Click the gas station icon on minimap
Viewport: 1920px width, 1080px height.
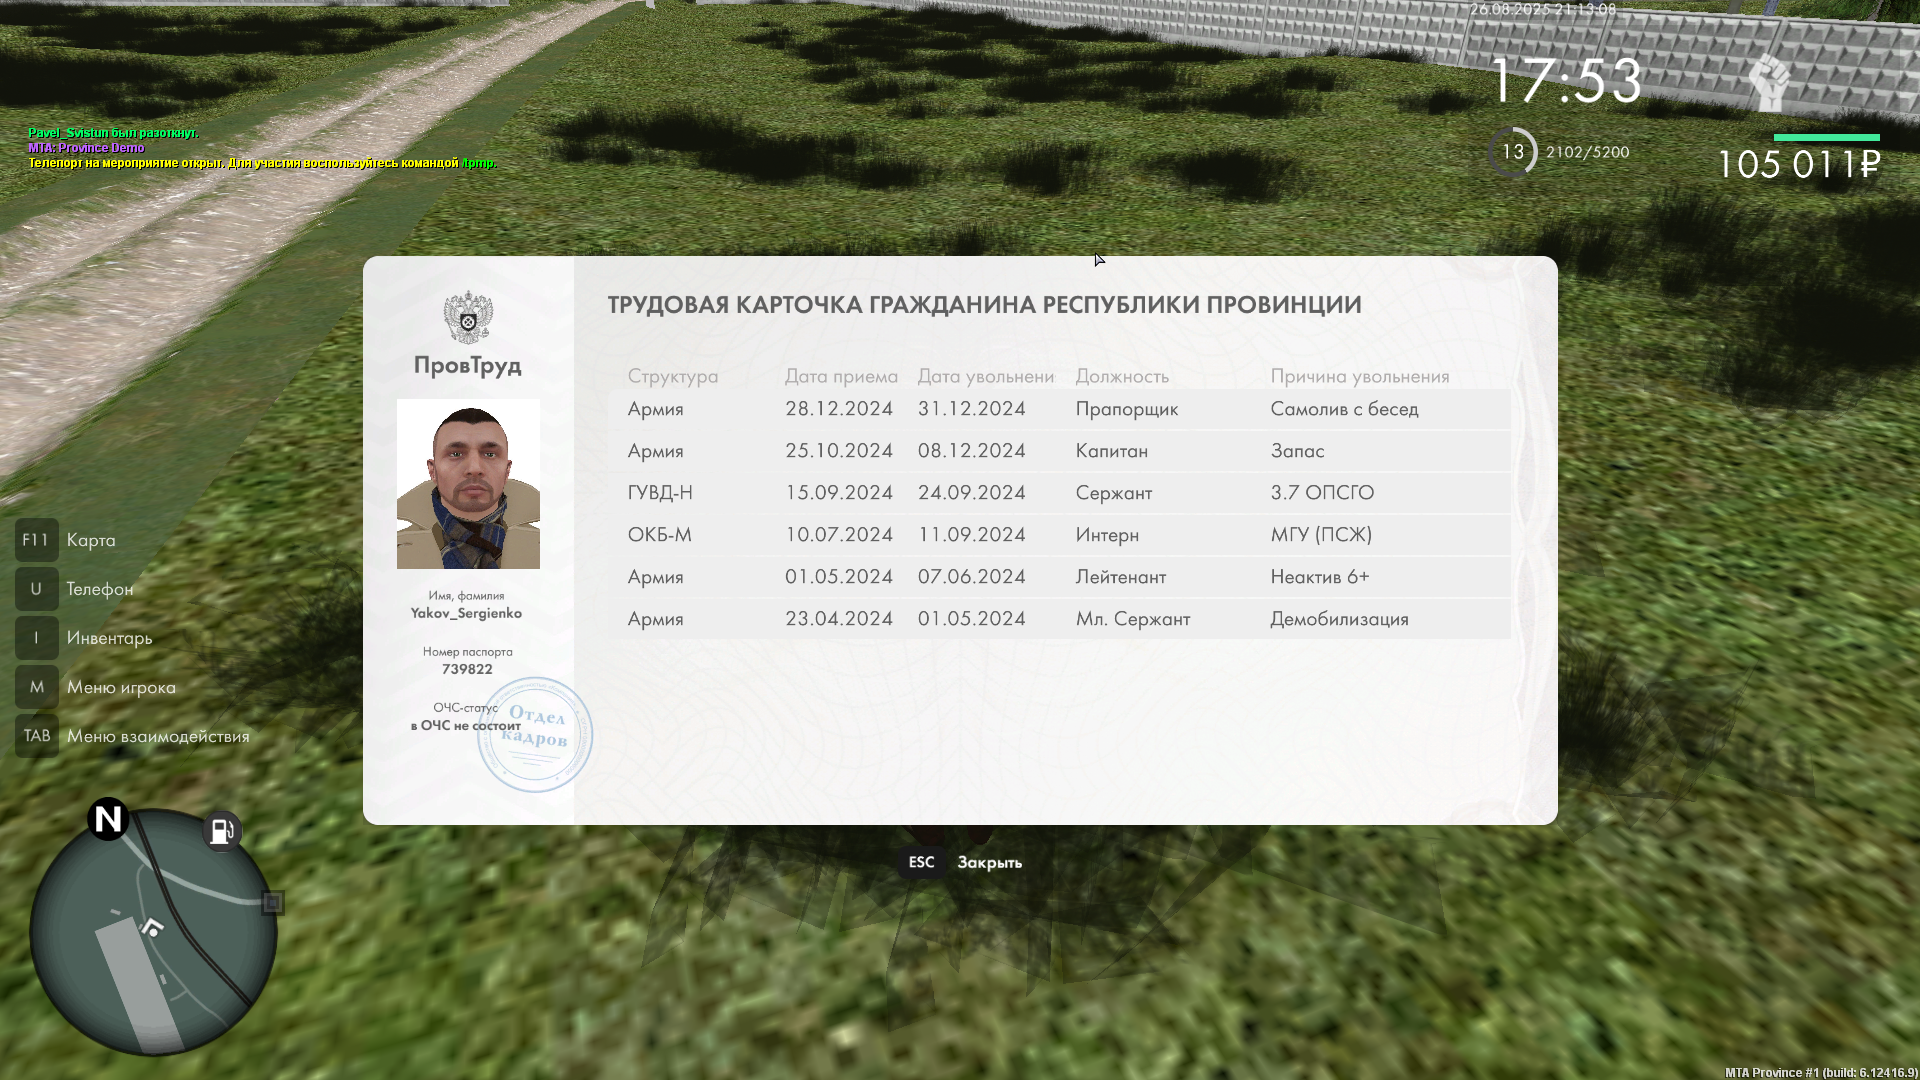coord(221,830)
